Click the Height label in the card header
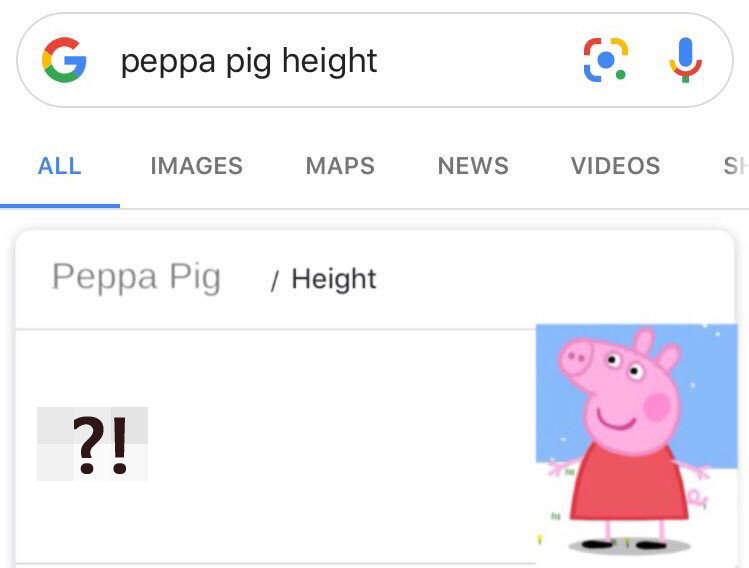The width and height of the screenshot is (749, 568). point(334,279)
